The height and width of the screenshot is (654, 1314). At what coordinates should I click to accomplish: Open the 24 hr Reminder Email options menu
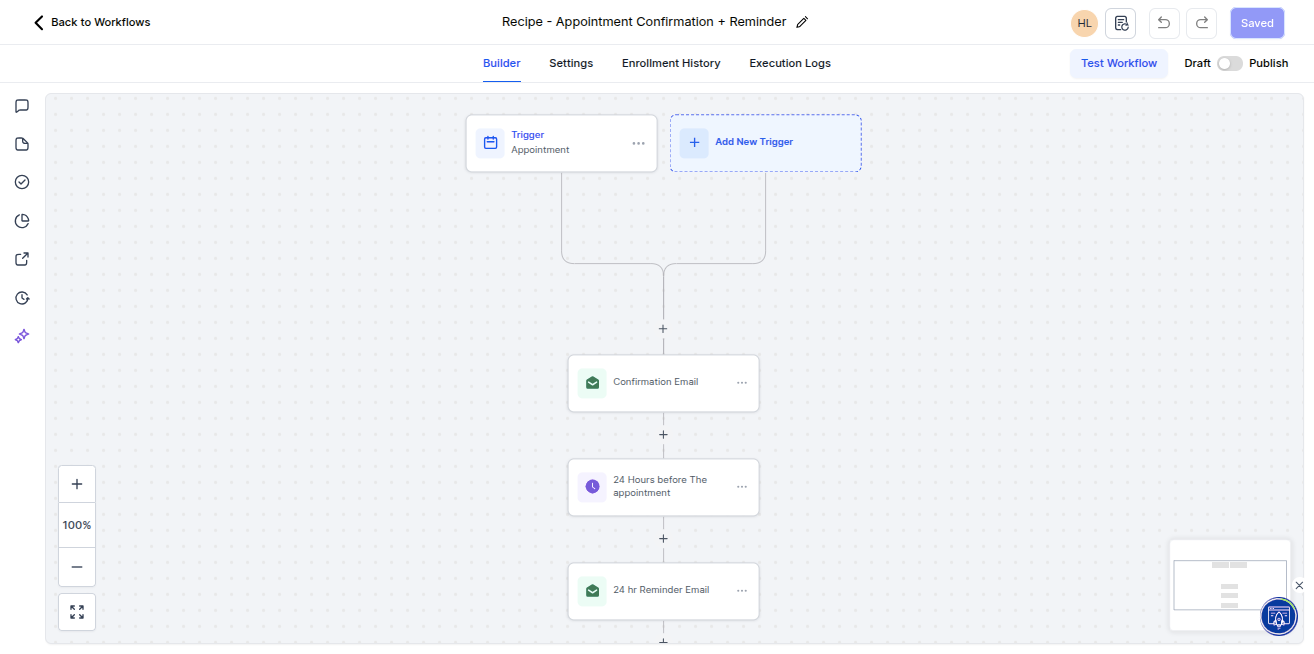742,591
